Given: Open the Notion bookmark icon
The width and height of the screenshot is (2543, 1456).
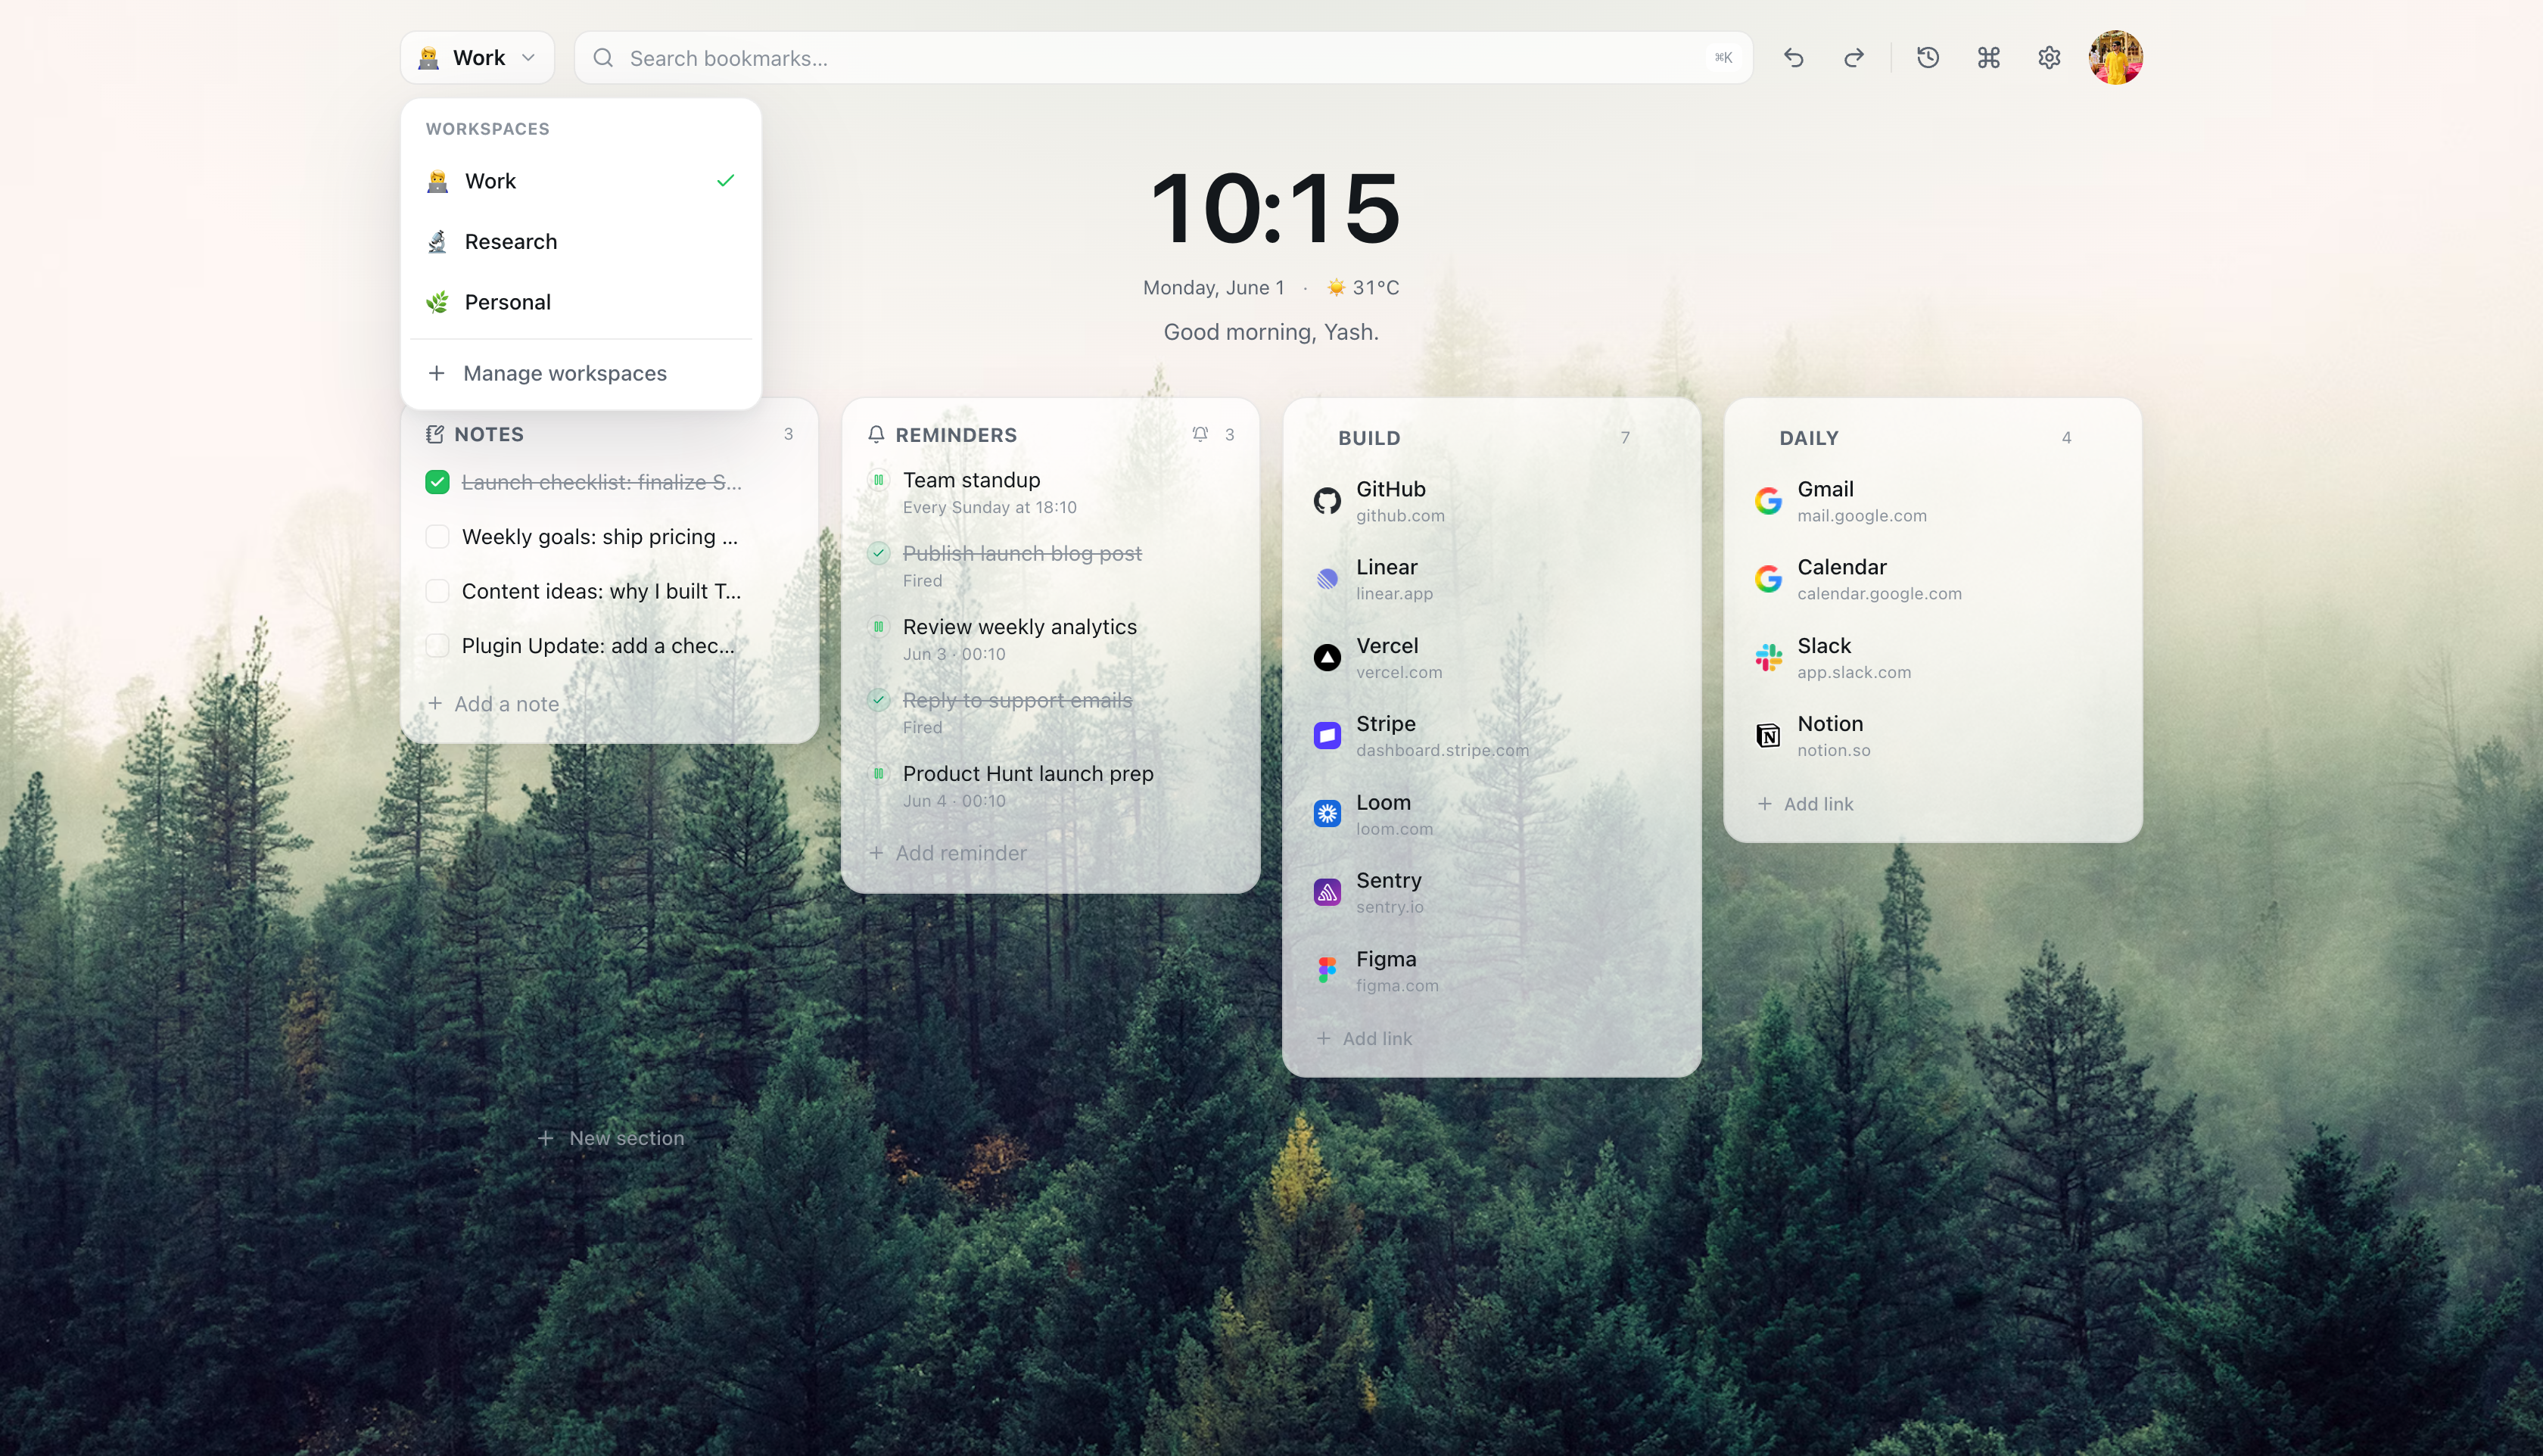Looking at the screenshot, I should [x=1768, y=736].
